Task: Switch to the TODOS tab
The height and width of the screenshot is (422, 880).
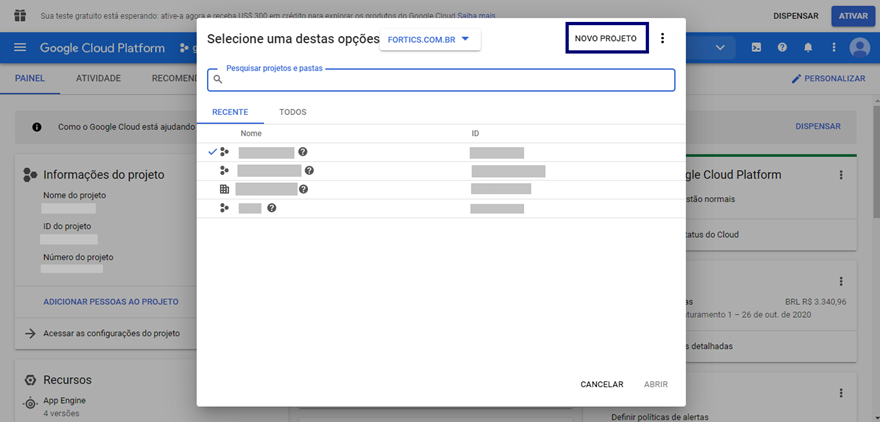Action: 293,112
